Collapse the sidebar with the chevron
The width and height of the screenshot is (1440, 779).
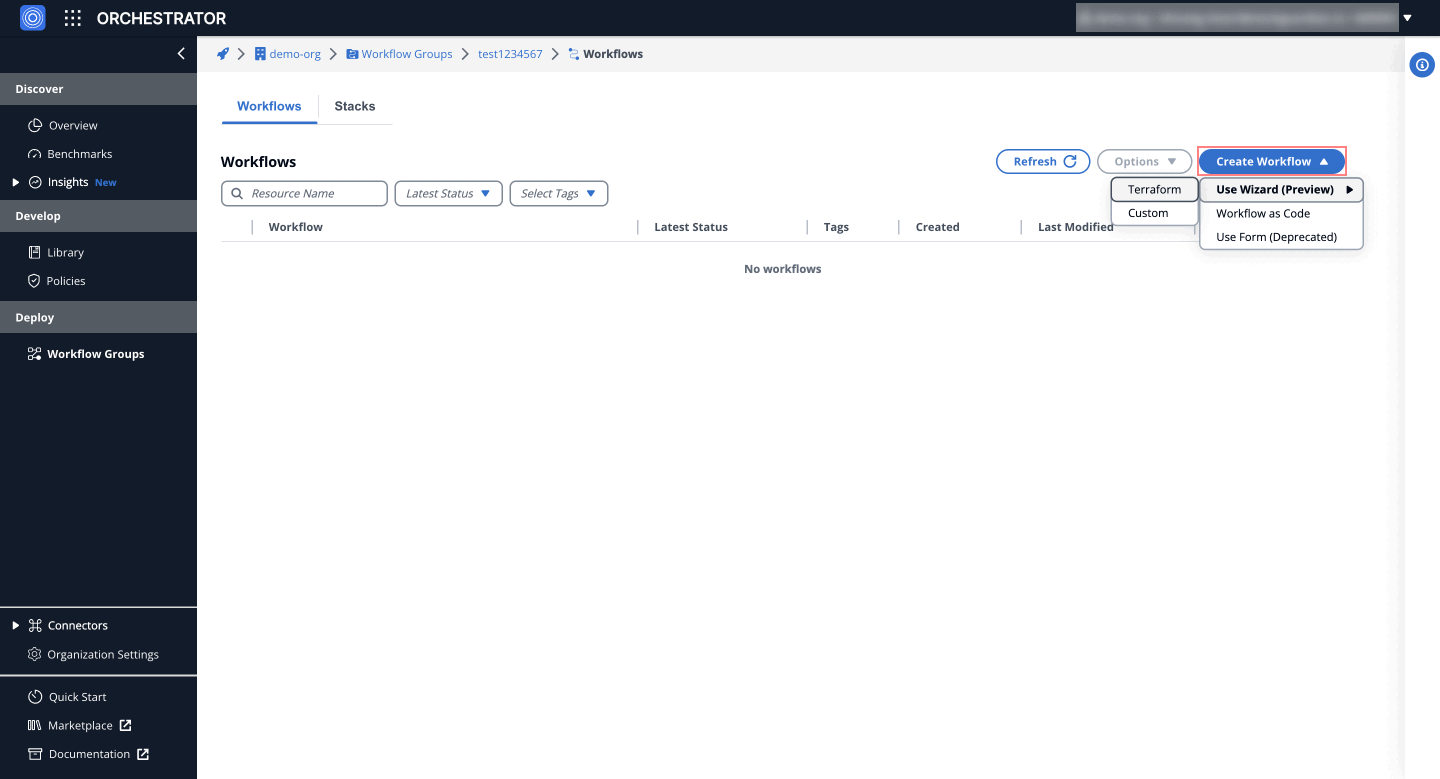click(x=181, y=54)
